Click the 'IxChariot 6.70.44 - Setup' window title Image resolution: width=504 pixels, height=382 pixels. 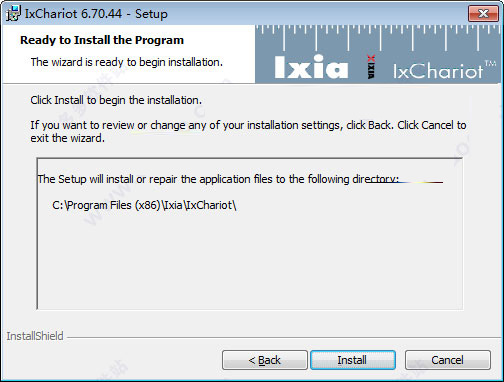tap(96, 14)
